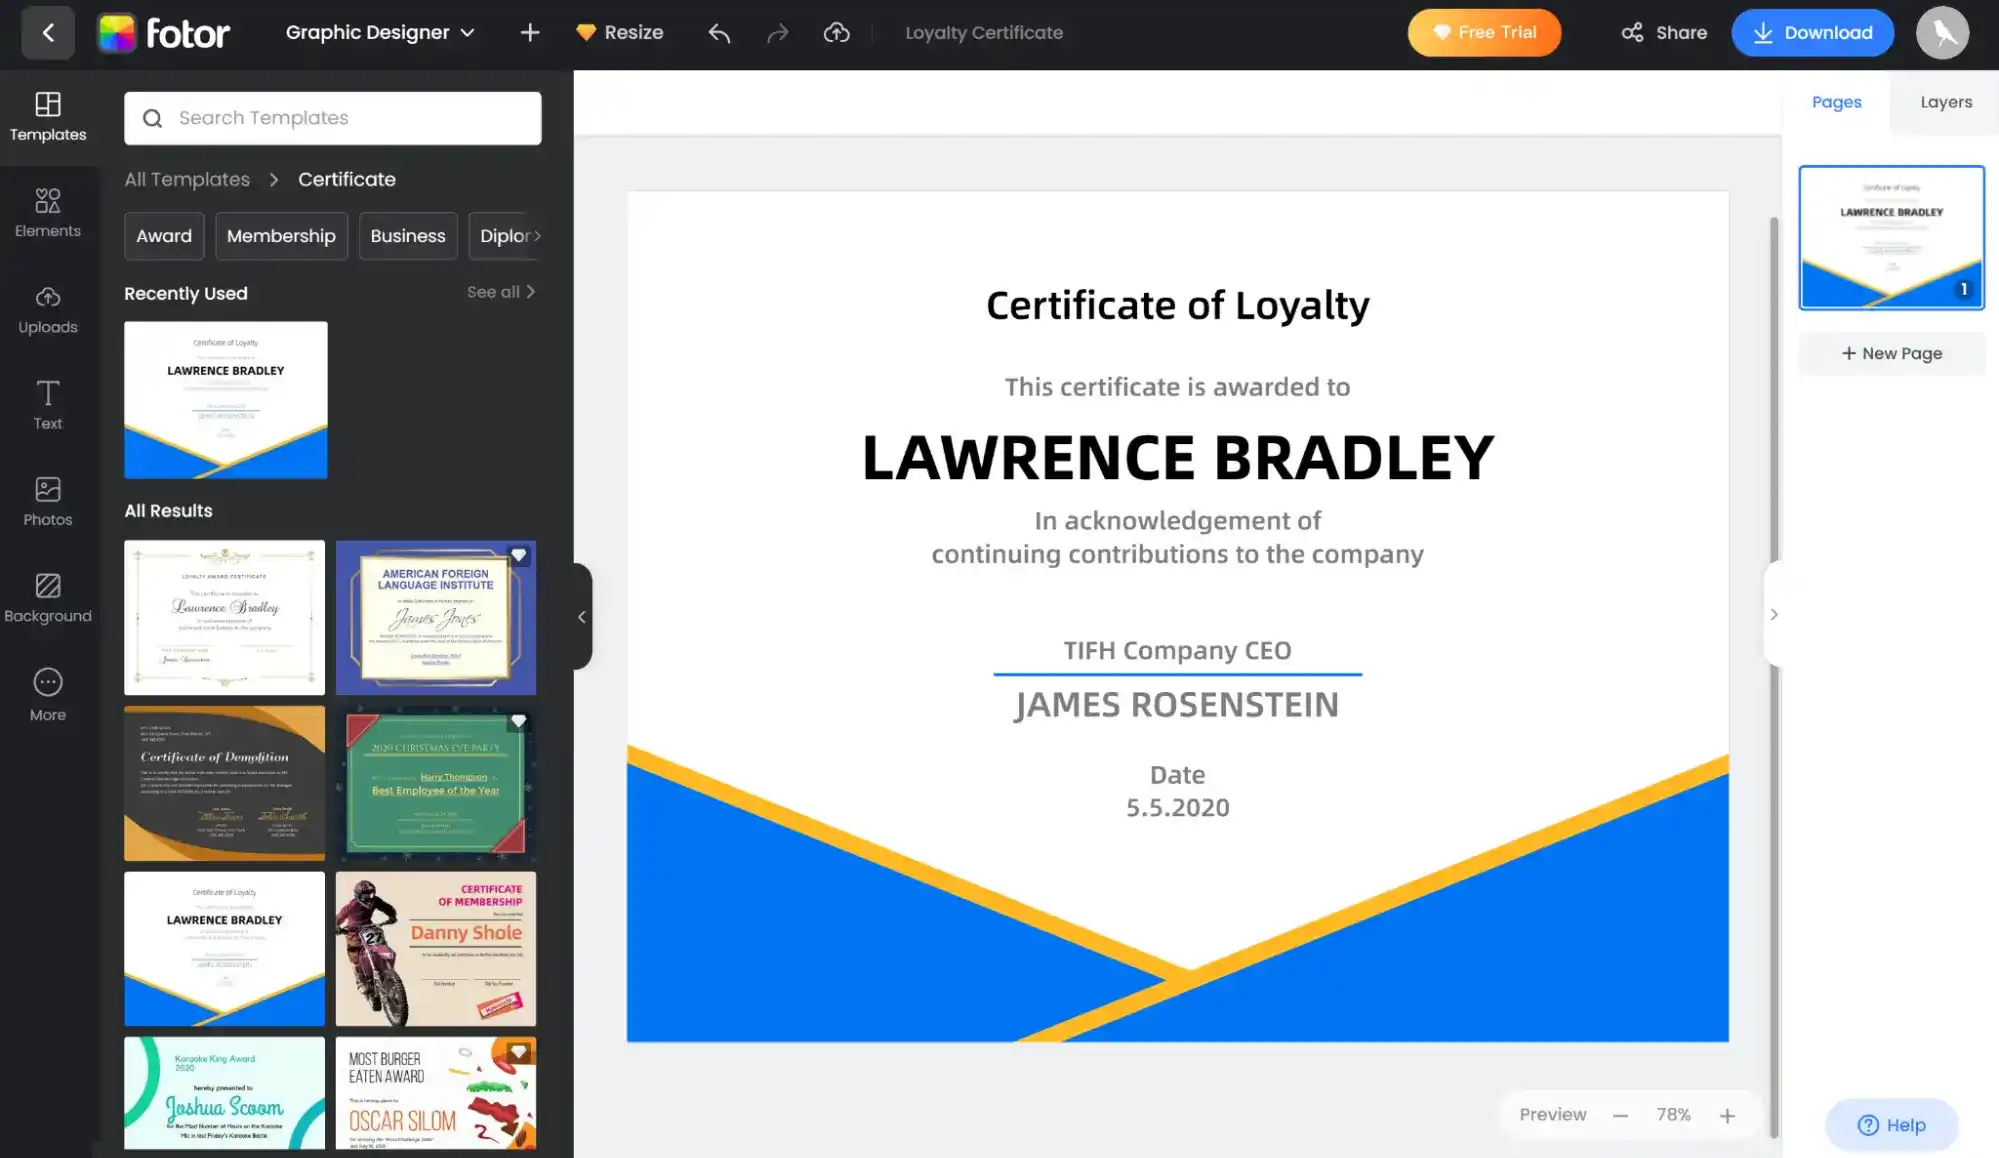Unfavorite the Christmas Eve Party template

coord(519,720)
